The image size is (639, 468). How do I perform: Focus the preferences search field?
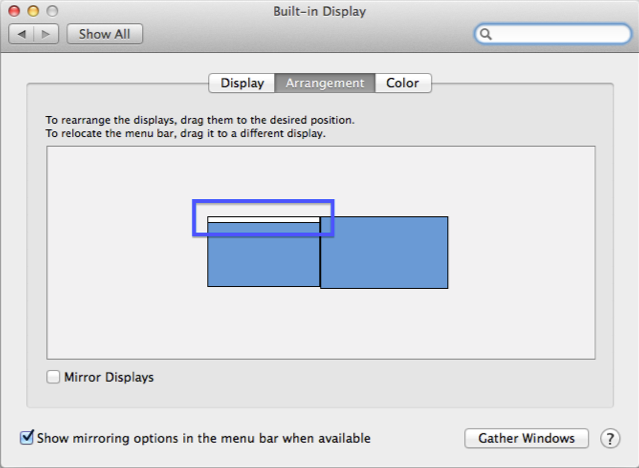click(x=560, y=34)
